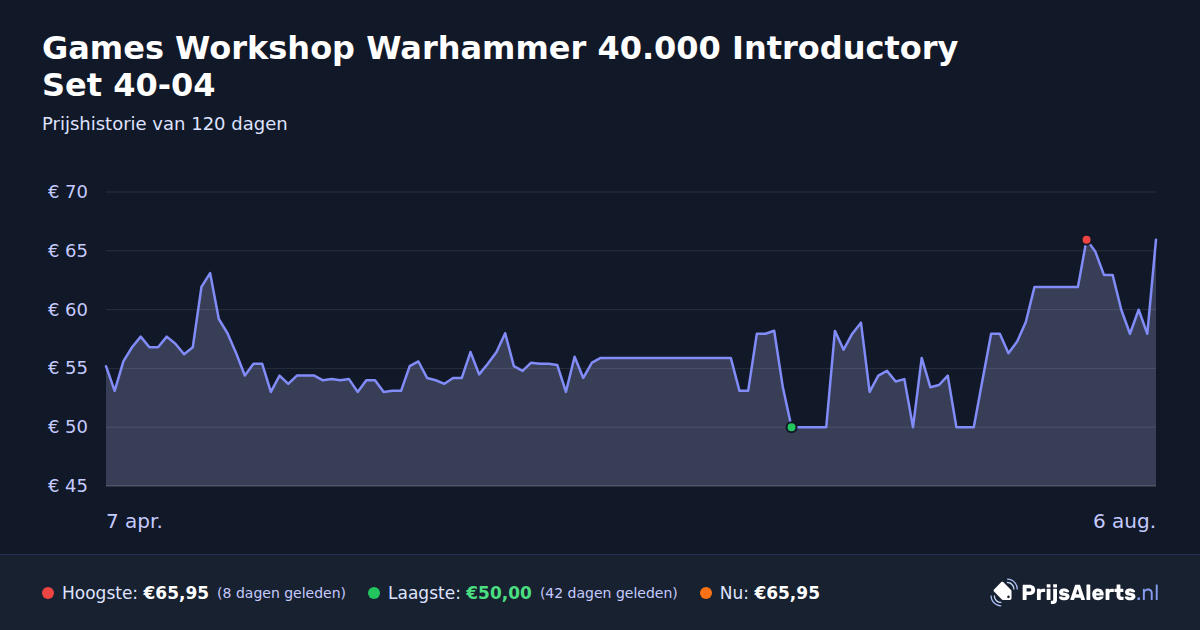Click the product title Games Workshop Warhammer
Viewport: 1200px width, 630px height.
click(x=500, y=66)
